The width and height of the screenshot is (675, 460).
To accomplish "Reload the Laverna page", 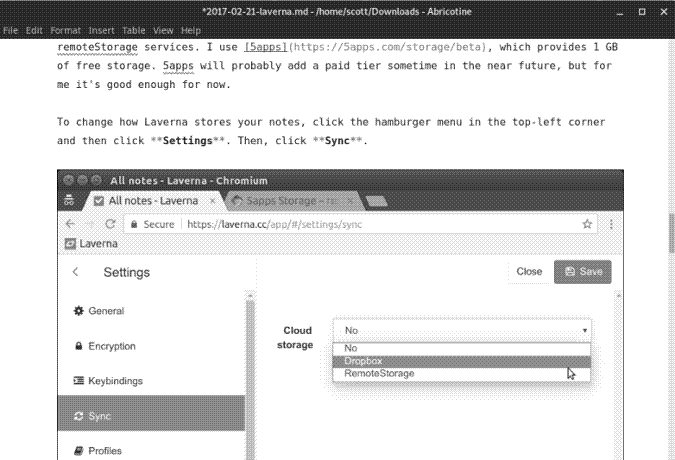I will click(110, 224).
